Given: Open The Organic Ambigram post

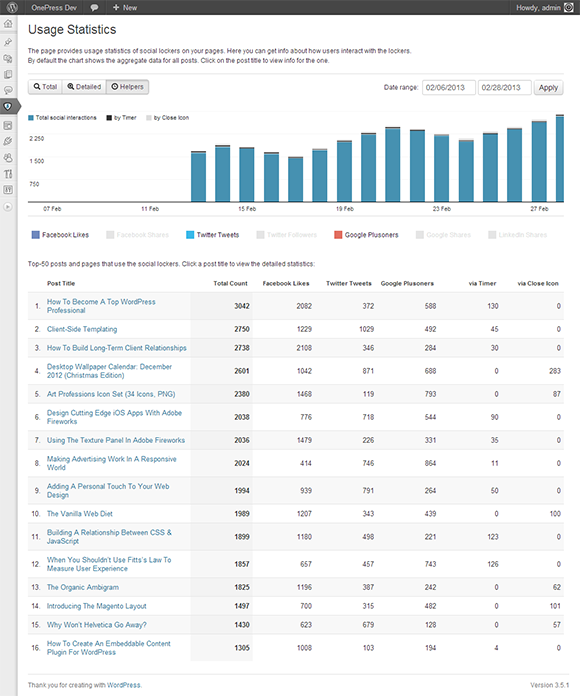Looking at the screenshot, I should click(83, 587).
